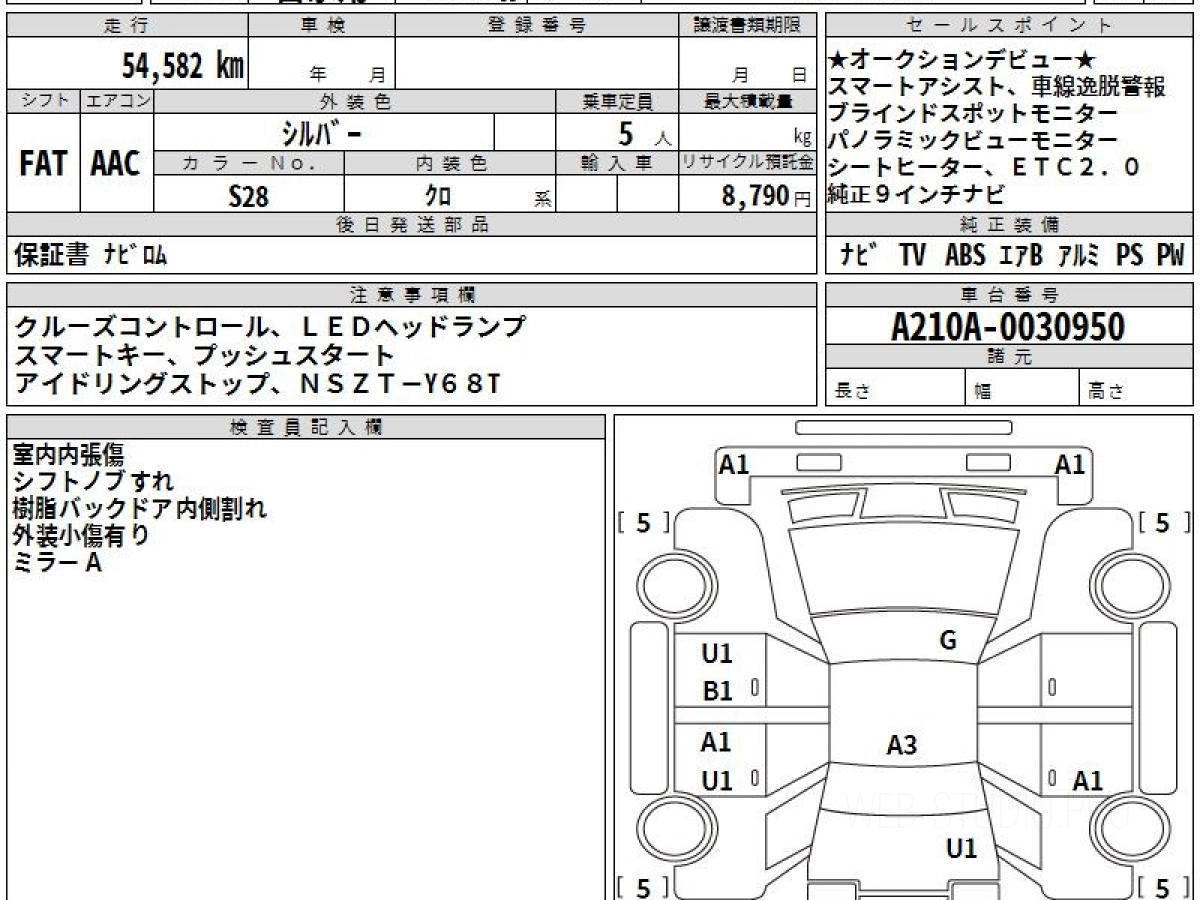Click the 内装色 header

tap(451, 163)
